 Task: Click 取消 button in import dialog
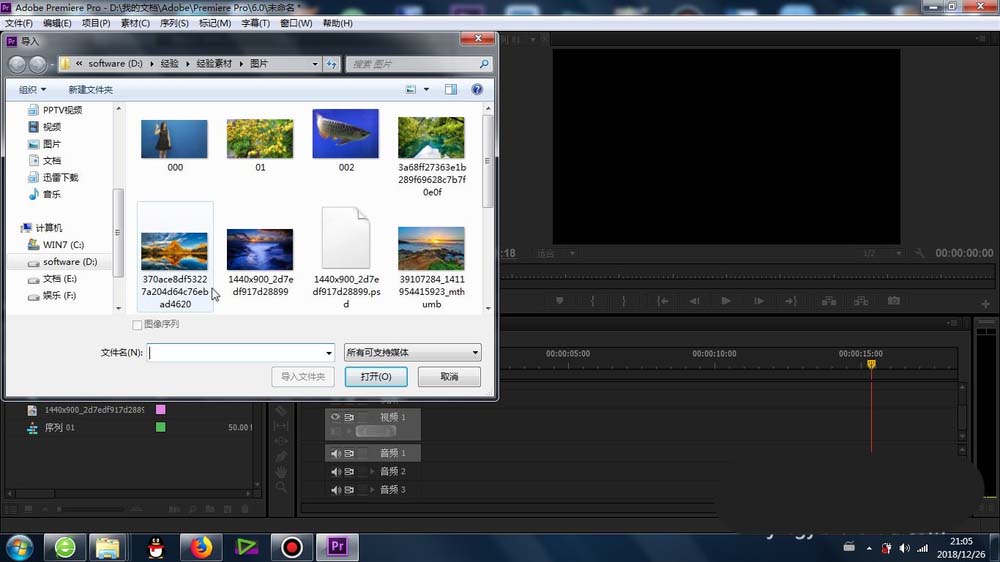pyautogui.click(x=449, y=376)
